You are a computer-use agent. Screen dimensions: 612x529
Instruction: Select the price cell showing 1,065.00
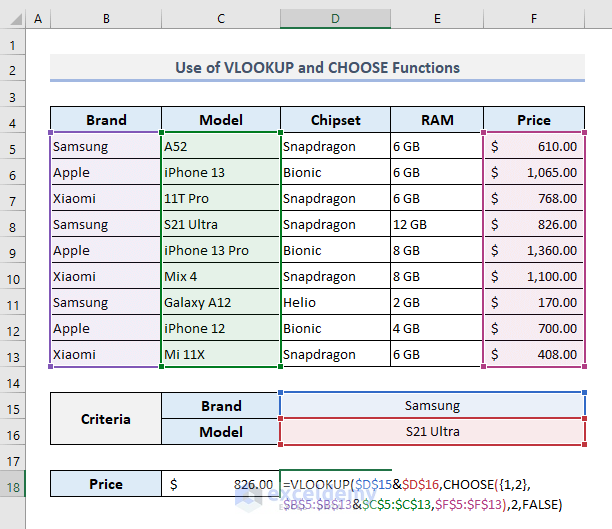(534, 172)
